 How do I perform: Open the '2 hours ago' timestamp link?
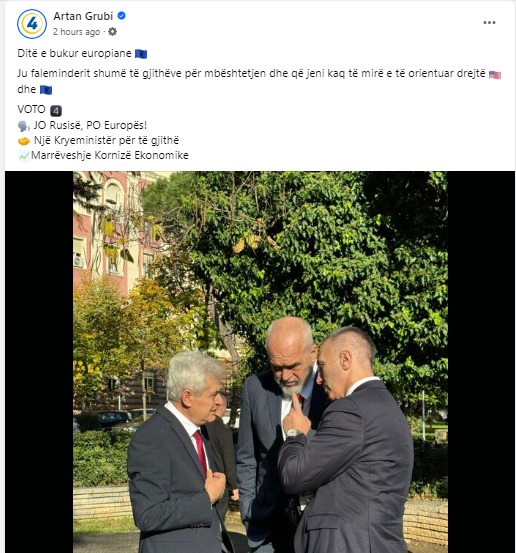coord(77,32)
